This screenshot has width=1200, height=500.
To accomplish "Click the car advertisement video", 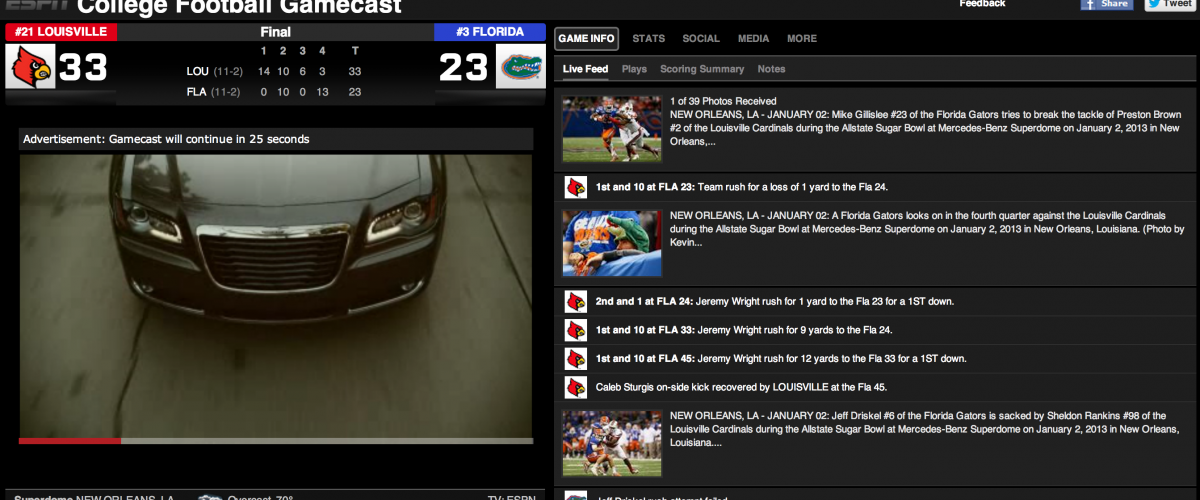I will coord(276,295).
